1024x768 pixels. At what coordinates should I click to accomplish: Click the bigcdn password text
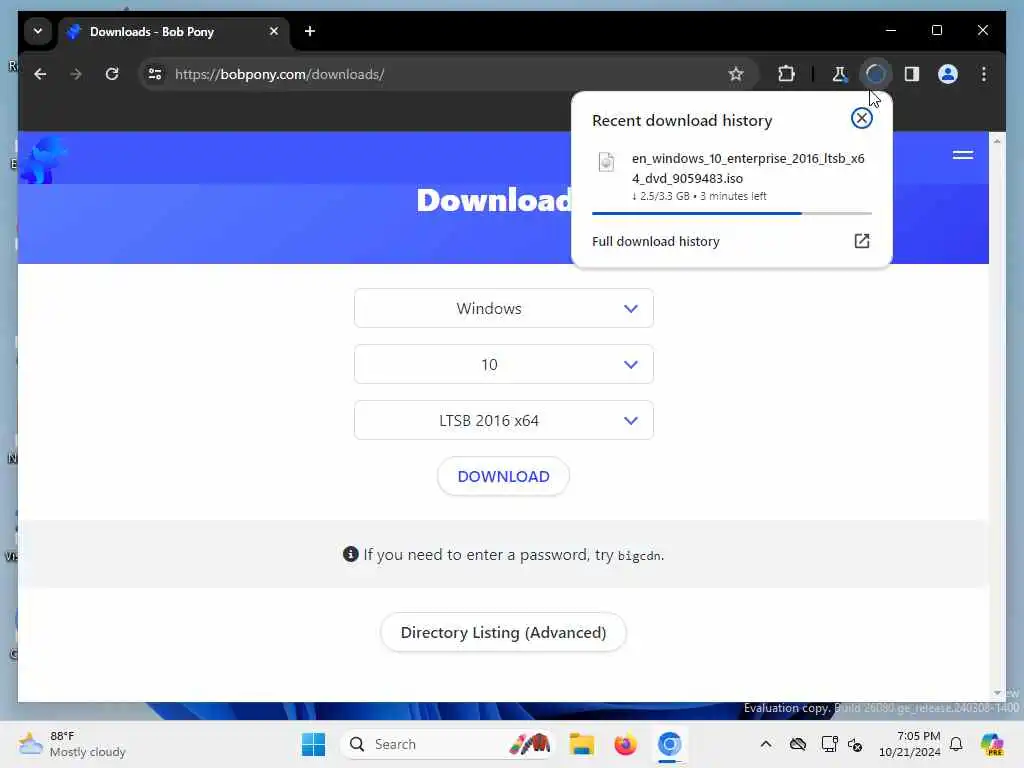point(639,556)
